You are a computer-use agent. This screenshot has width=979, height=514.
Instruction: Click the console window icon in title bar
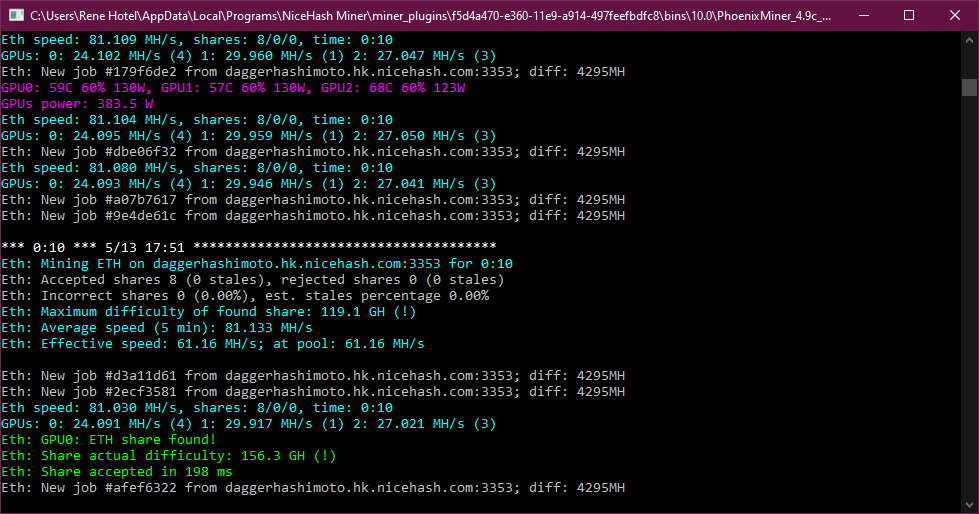(x=16, y=15)
